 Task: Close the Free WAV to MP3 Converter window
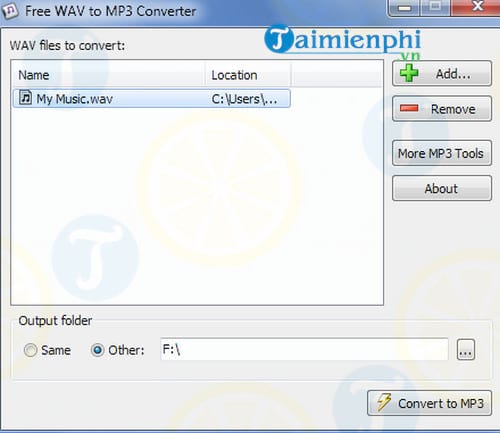(x=477, y=7)
